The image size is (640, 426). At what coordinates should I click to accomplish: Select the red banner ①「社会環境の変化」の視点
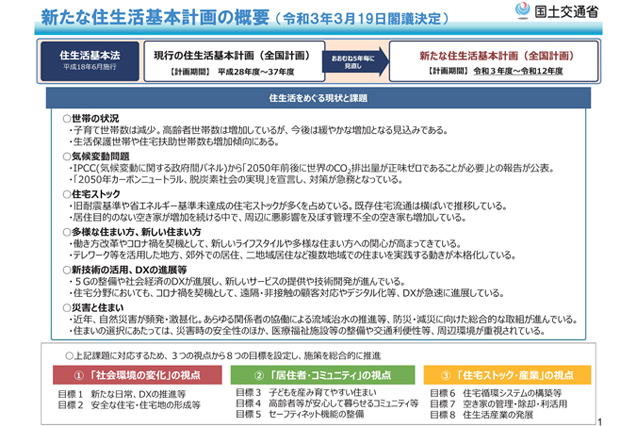point(138,375)
